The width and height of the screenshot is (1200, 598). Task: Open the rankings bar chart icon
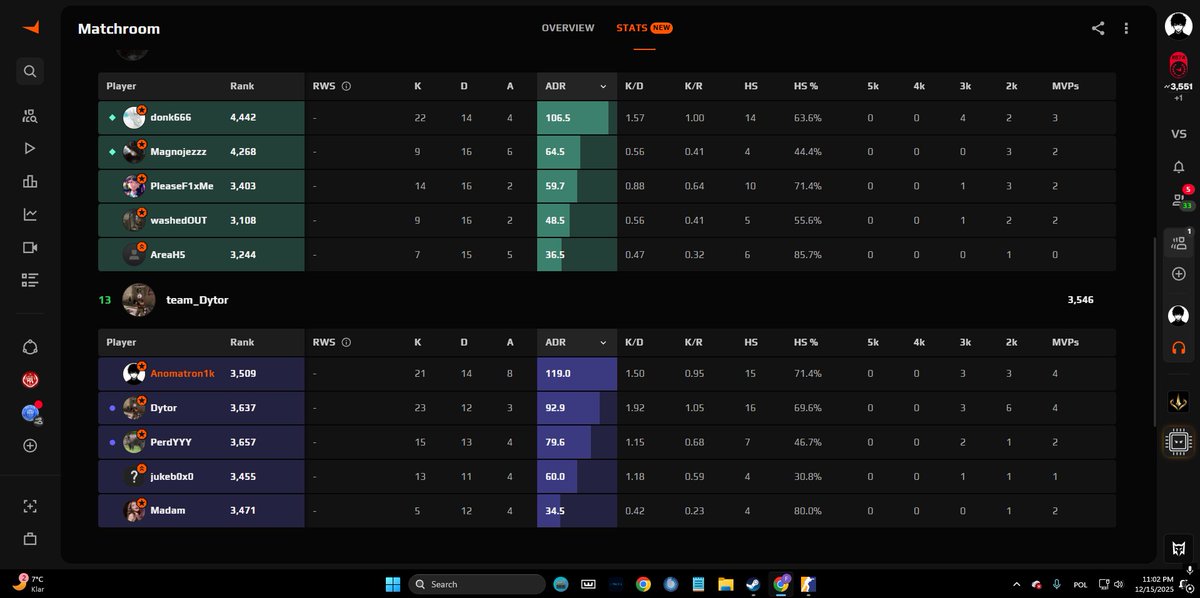click(30, 182)
